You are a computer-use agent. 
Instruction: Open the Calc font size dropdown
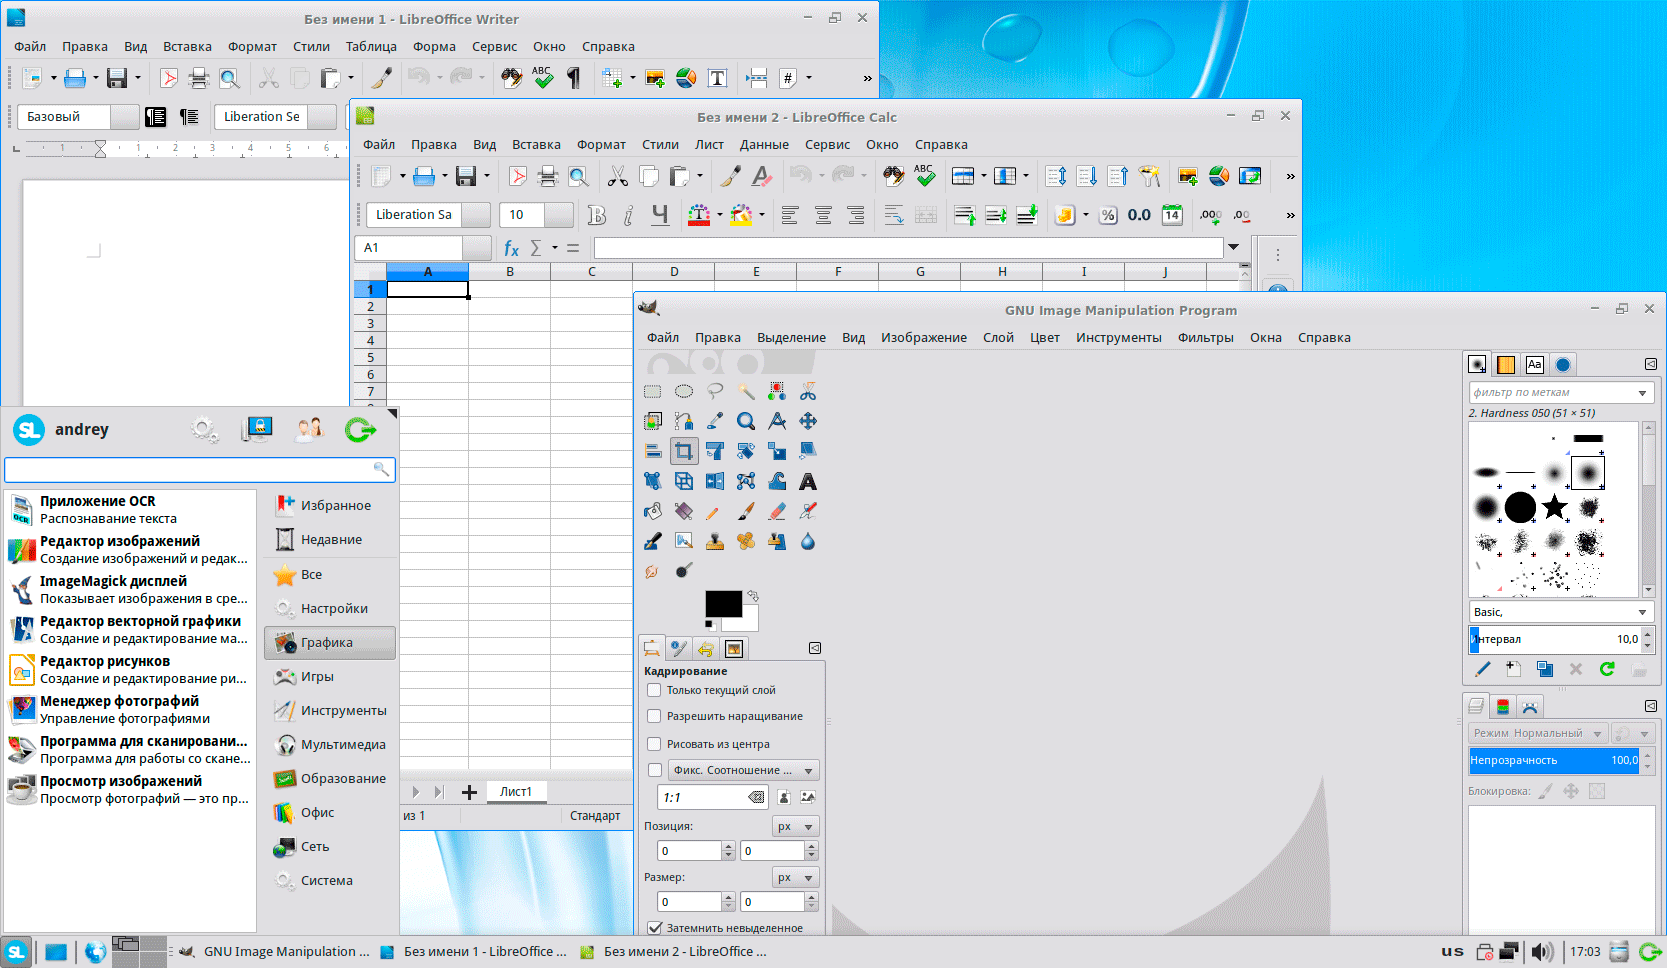(558, 215)
